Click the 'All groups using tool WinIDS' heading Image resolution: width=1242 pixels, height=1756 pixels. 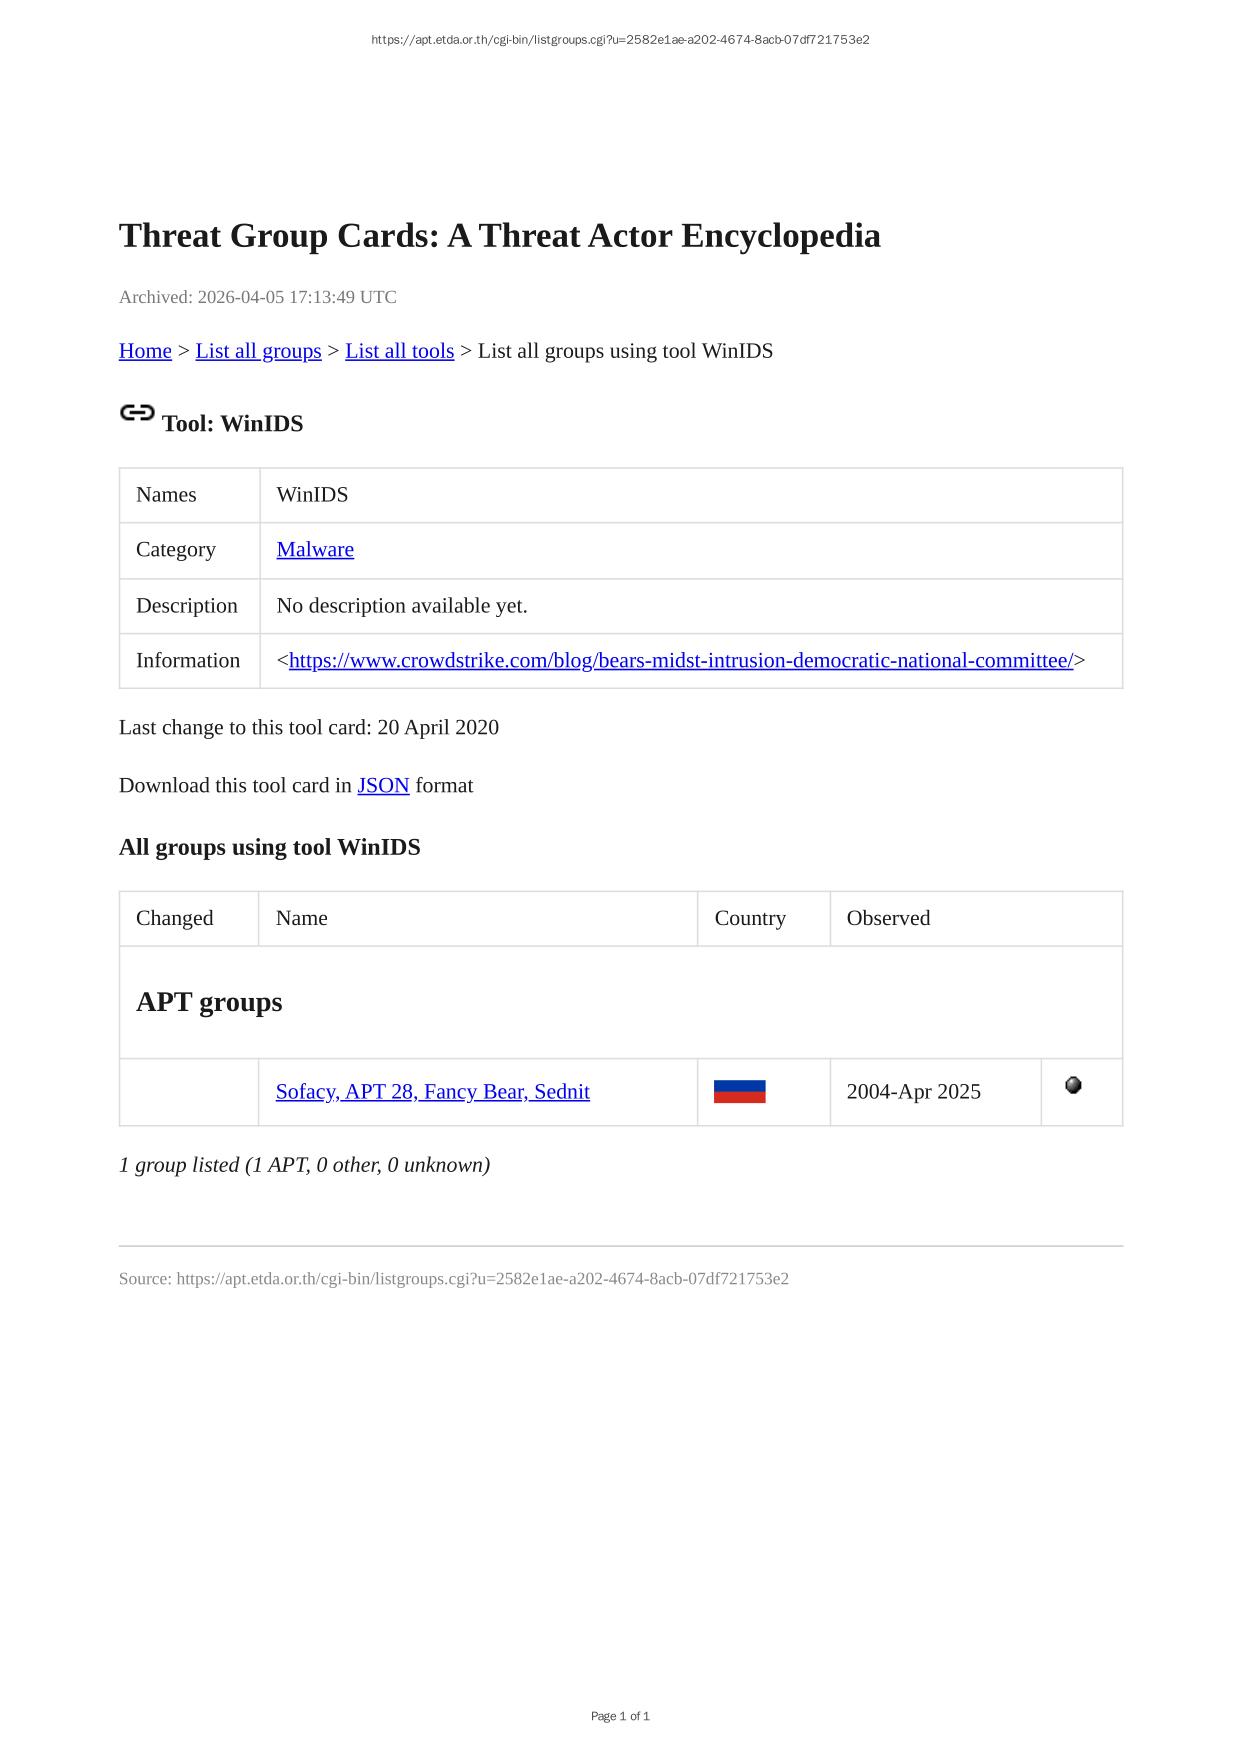click(269, 848)
